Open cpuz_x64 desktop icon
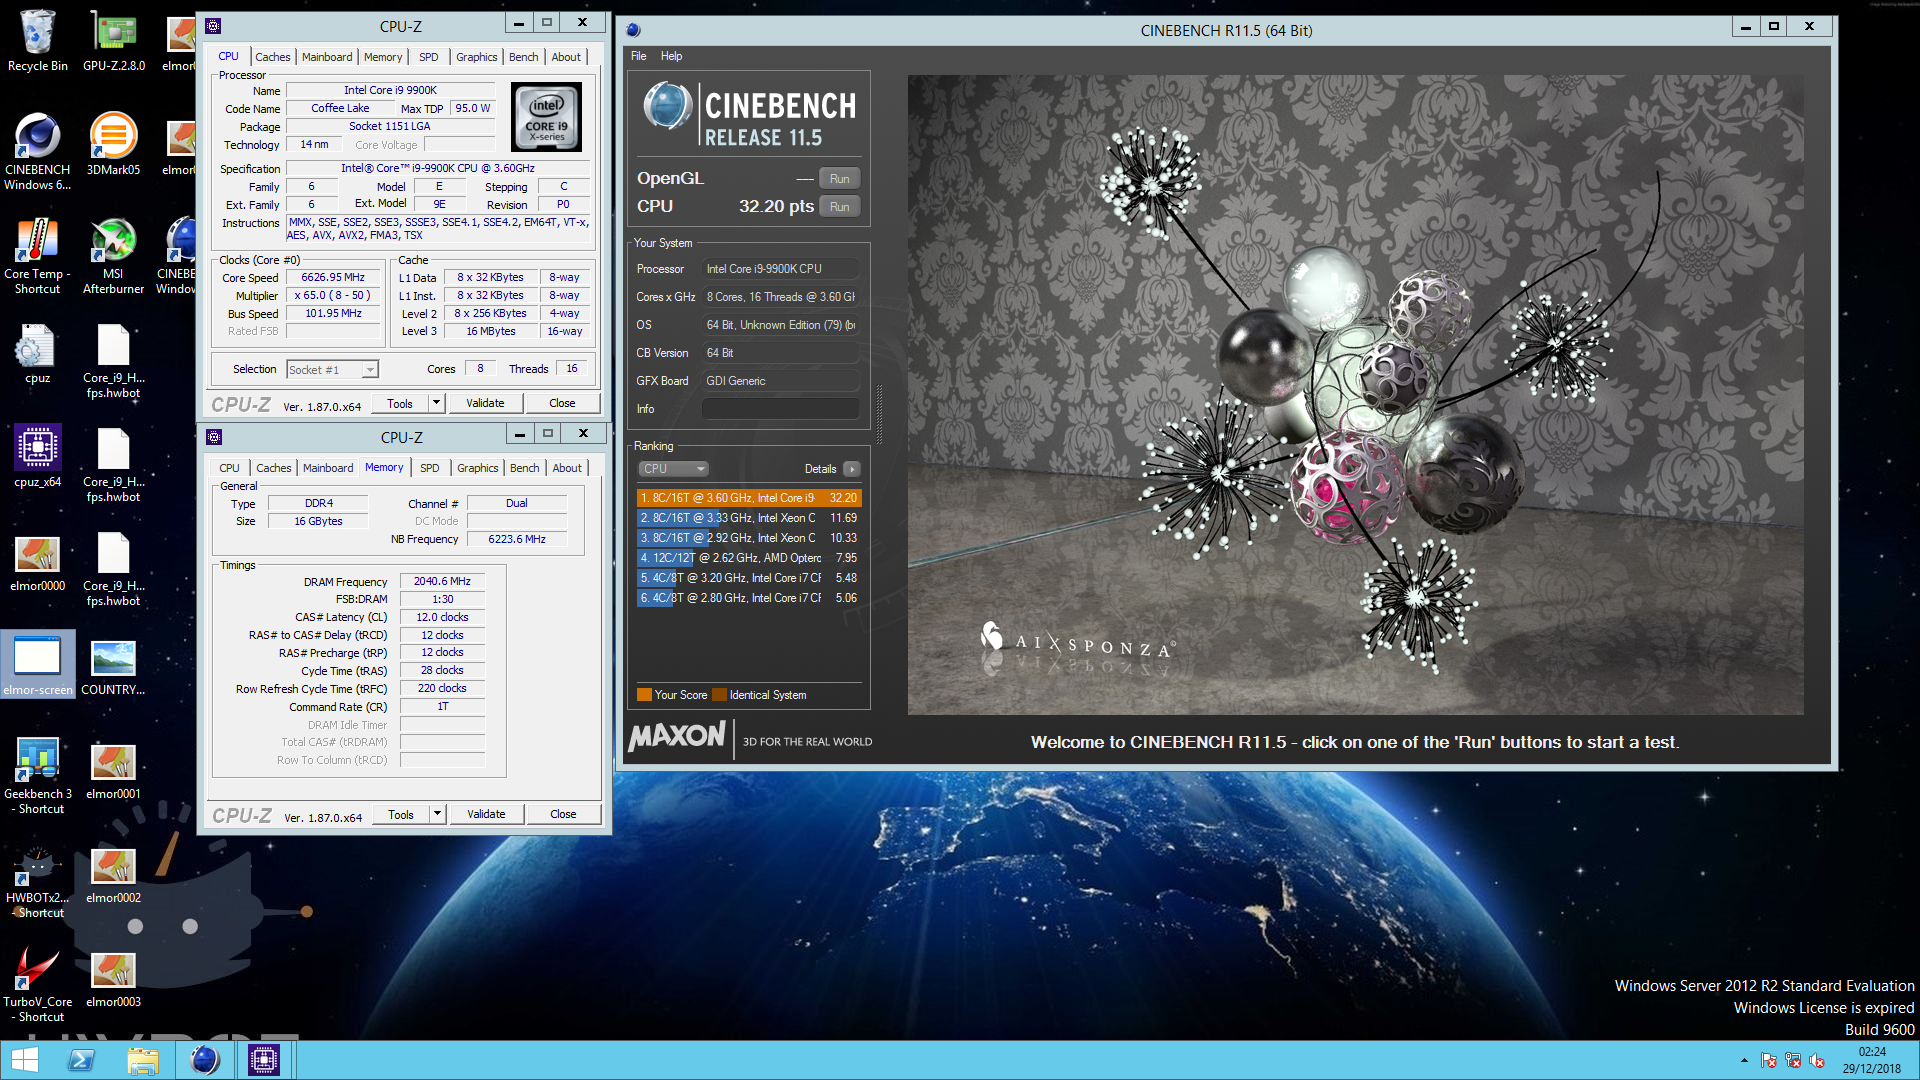The width and height of the screenshot is (1920, 1080). click(37, 457)
